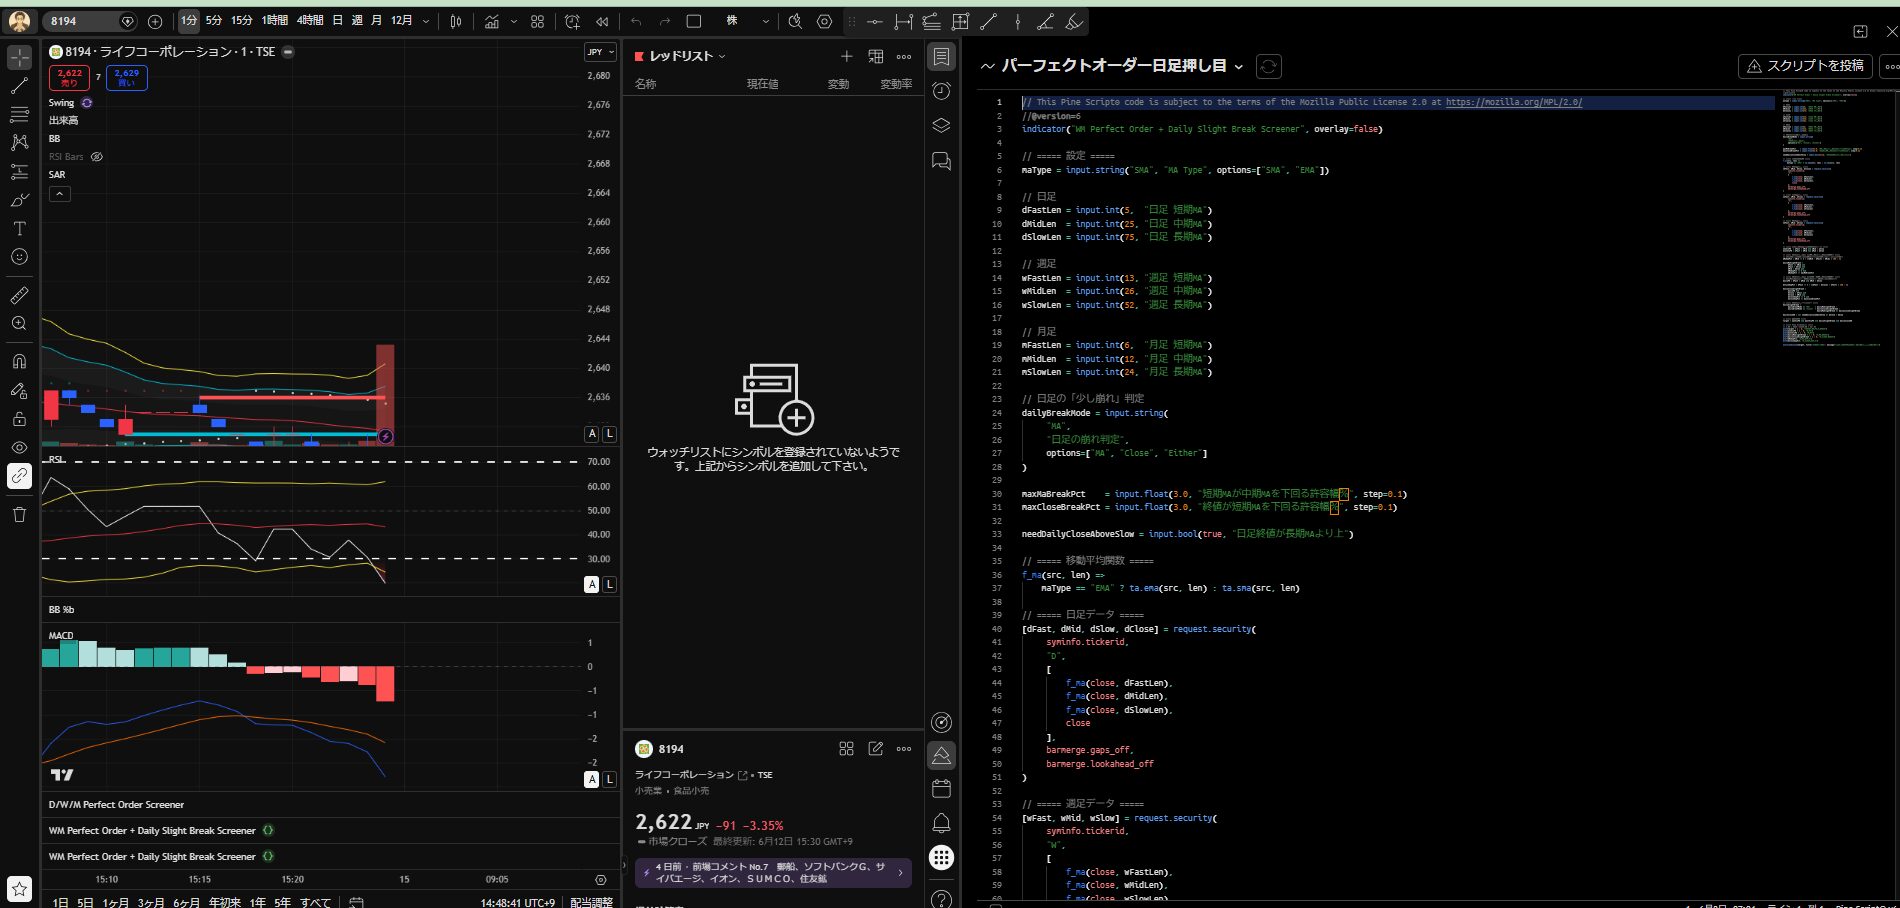Toggle hide all drawings eye icon
The image size is (1900, 908).
(x=19, y=447)
